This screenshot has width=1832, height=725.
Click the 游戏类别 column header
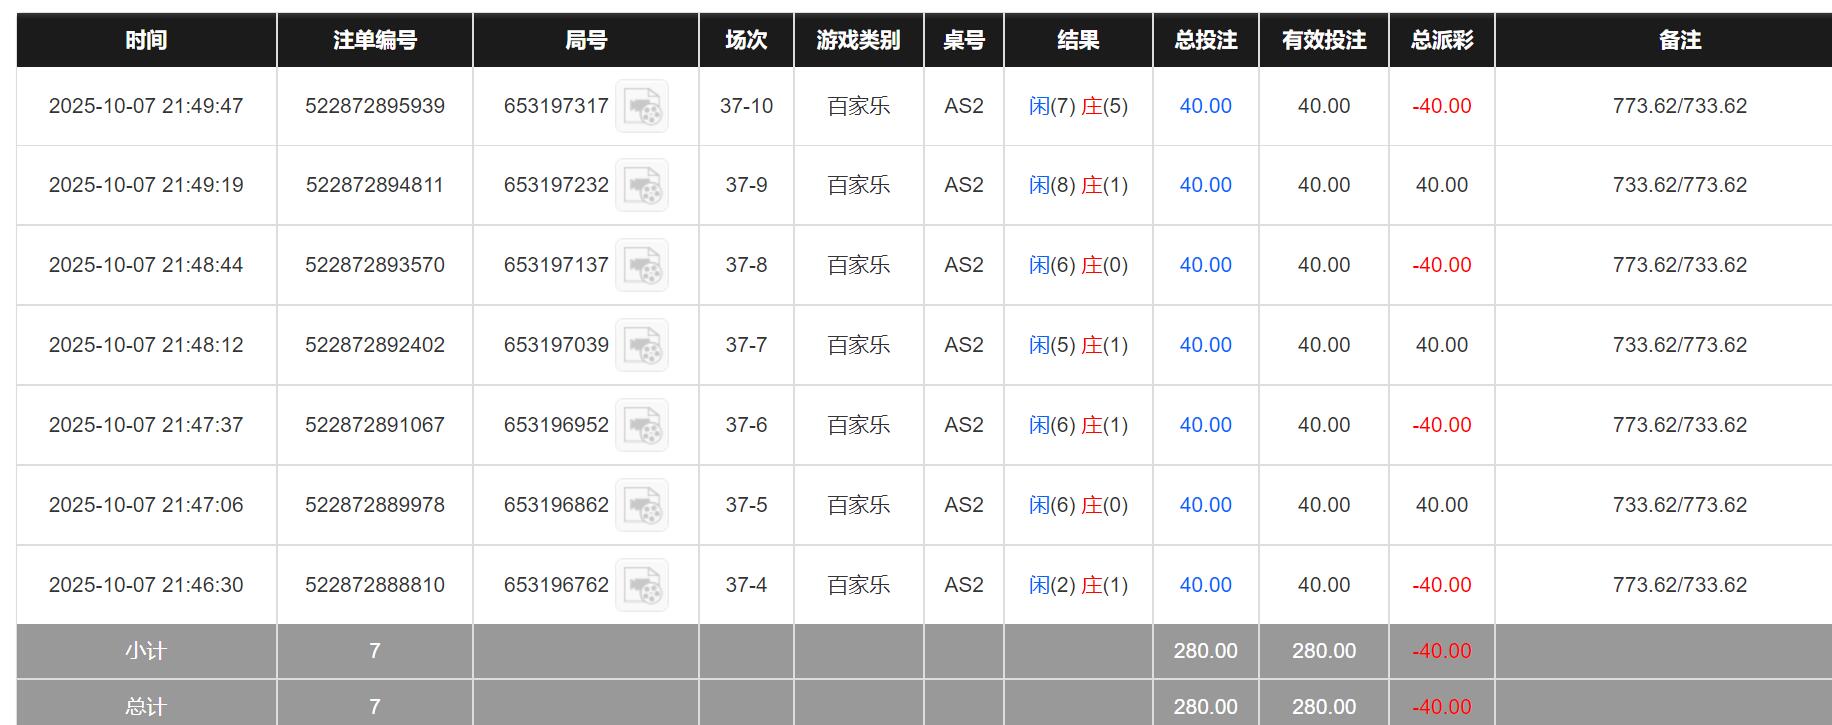pos(859,41)
